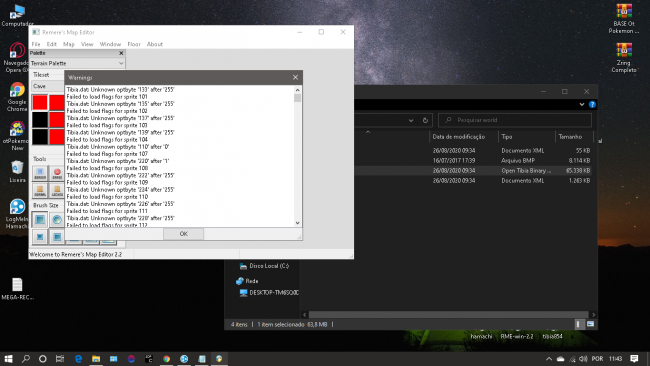The image size is (650, 366).
Task: Switch to details view in Explorer
Action: [x=578, y=324]
